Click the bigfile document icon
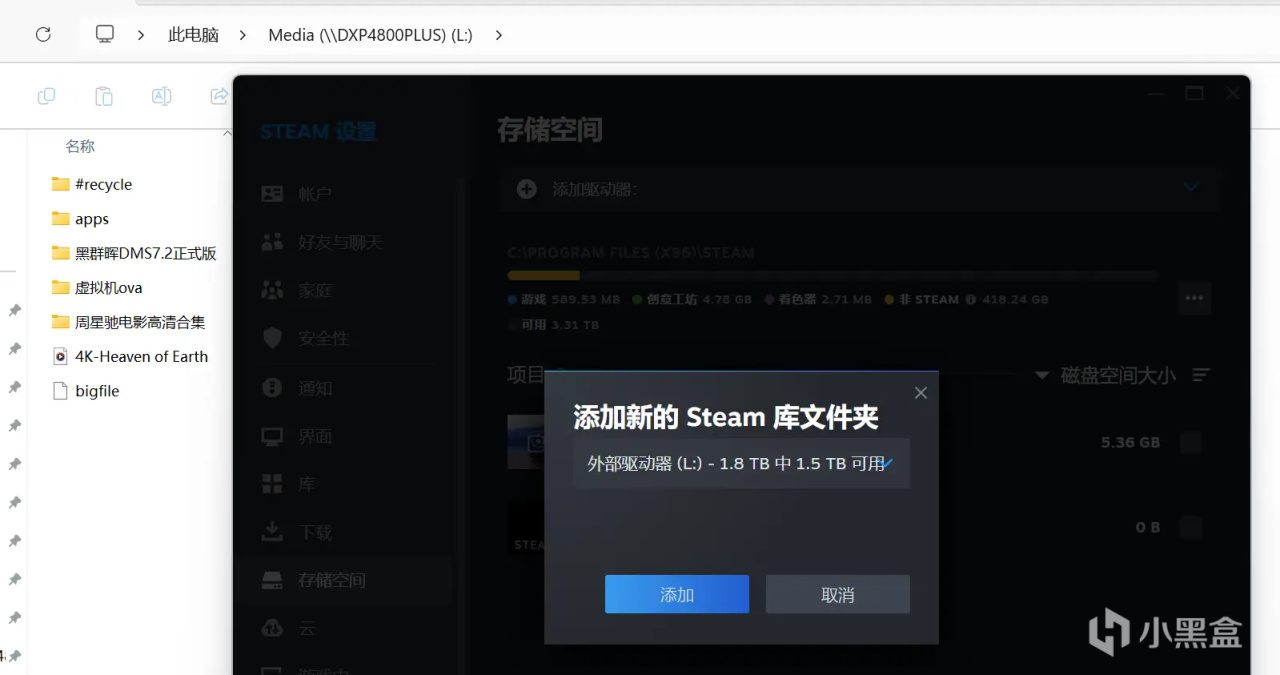This screenshot has height=675, width=1280. tap(60, 391)
